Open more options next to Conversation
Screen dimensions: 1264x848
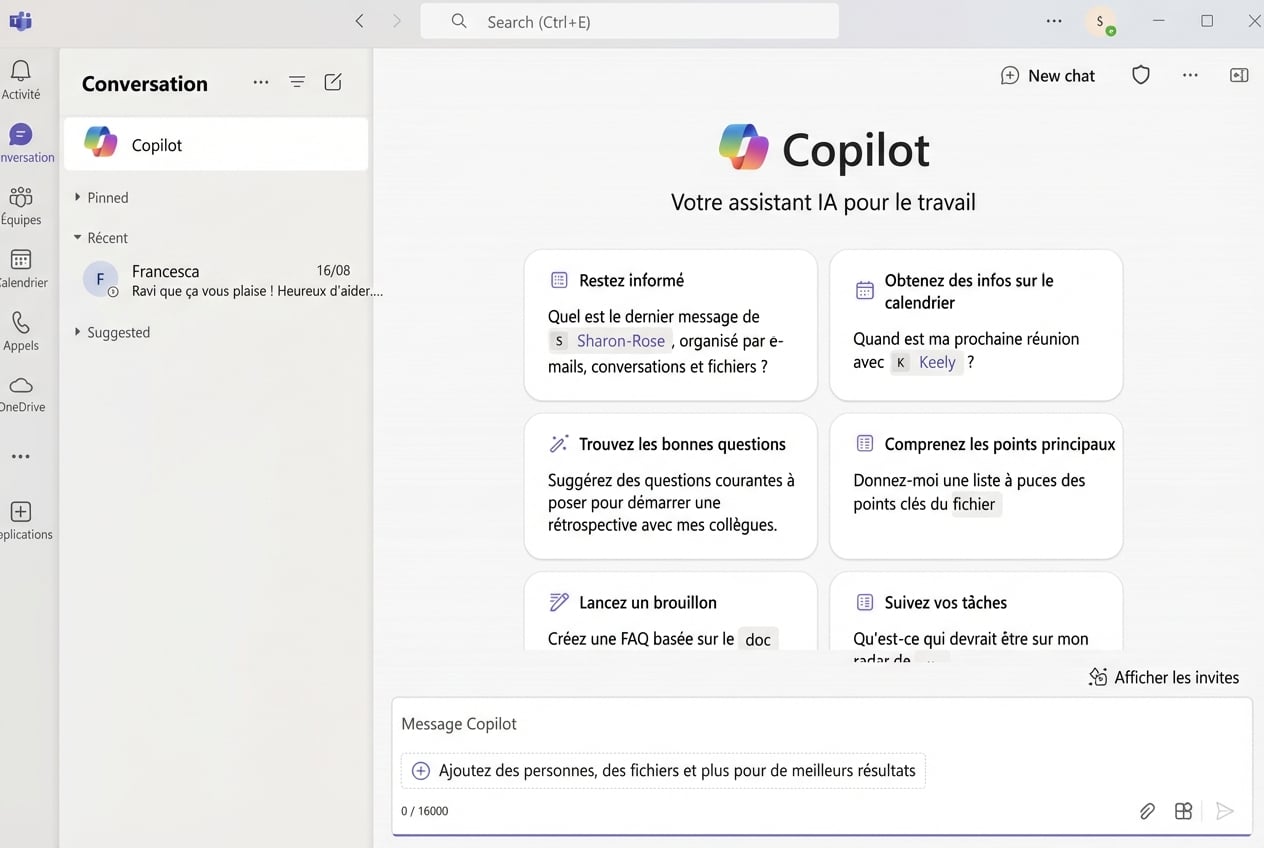click(x=261, y=82)
